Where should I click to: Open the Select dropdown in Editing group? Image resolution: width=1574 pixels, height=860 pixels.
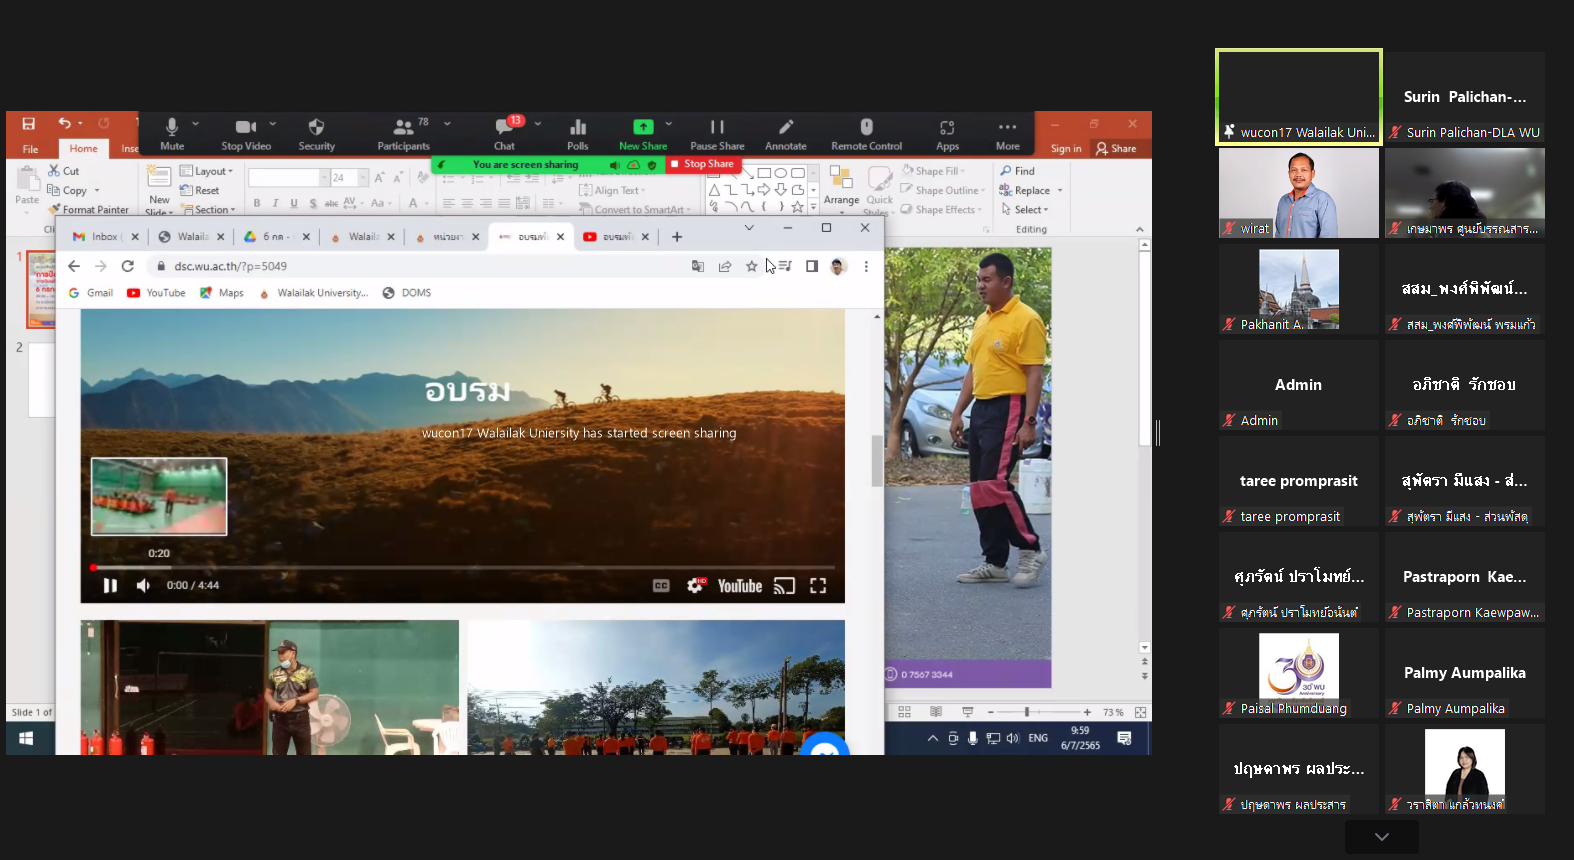[1025, 209]
